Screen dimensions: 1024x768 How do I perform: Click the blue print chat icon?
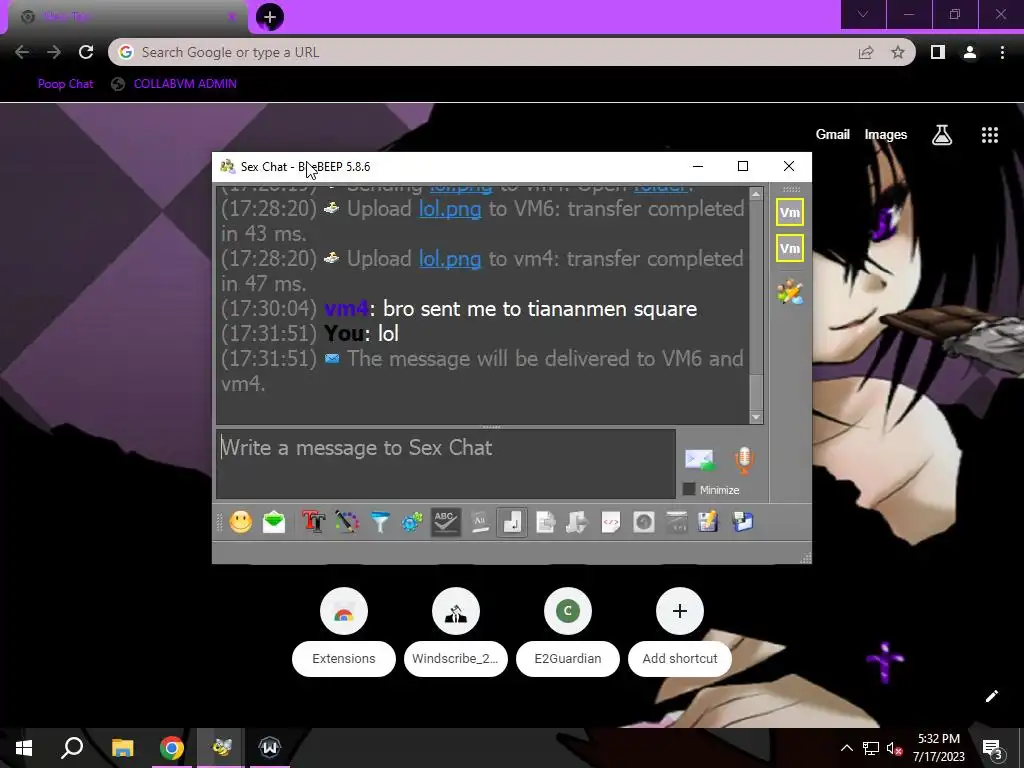click(743, 522)
